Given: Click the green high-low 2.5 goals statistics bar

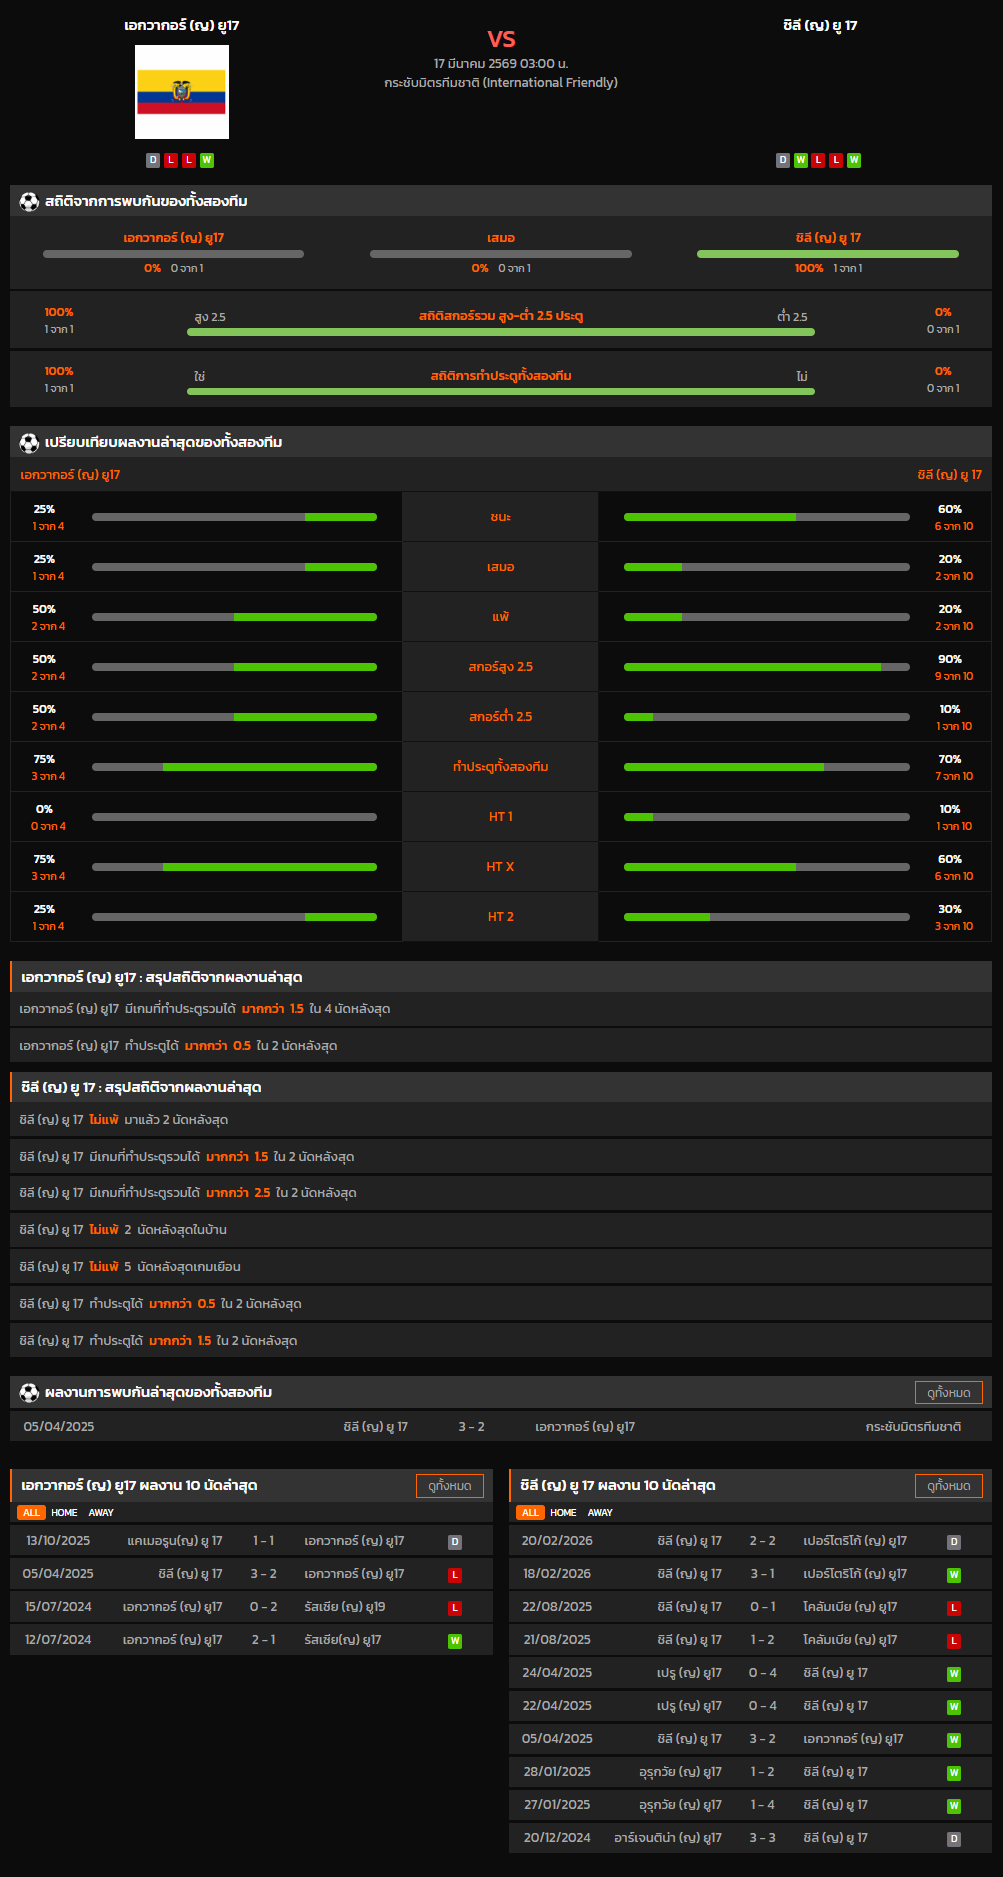Looking at the screenshot, I should [500, 332].
